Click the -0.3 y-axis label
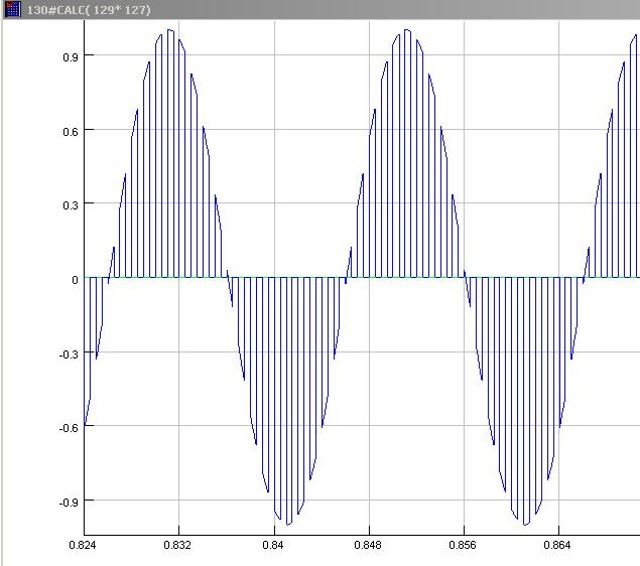 tap(69, 354)
